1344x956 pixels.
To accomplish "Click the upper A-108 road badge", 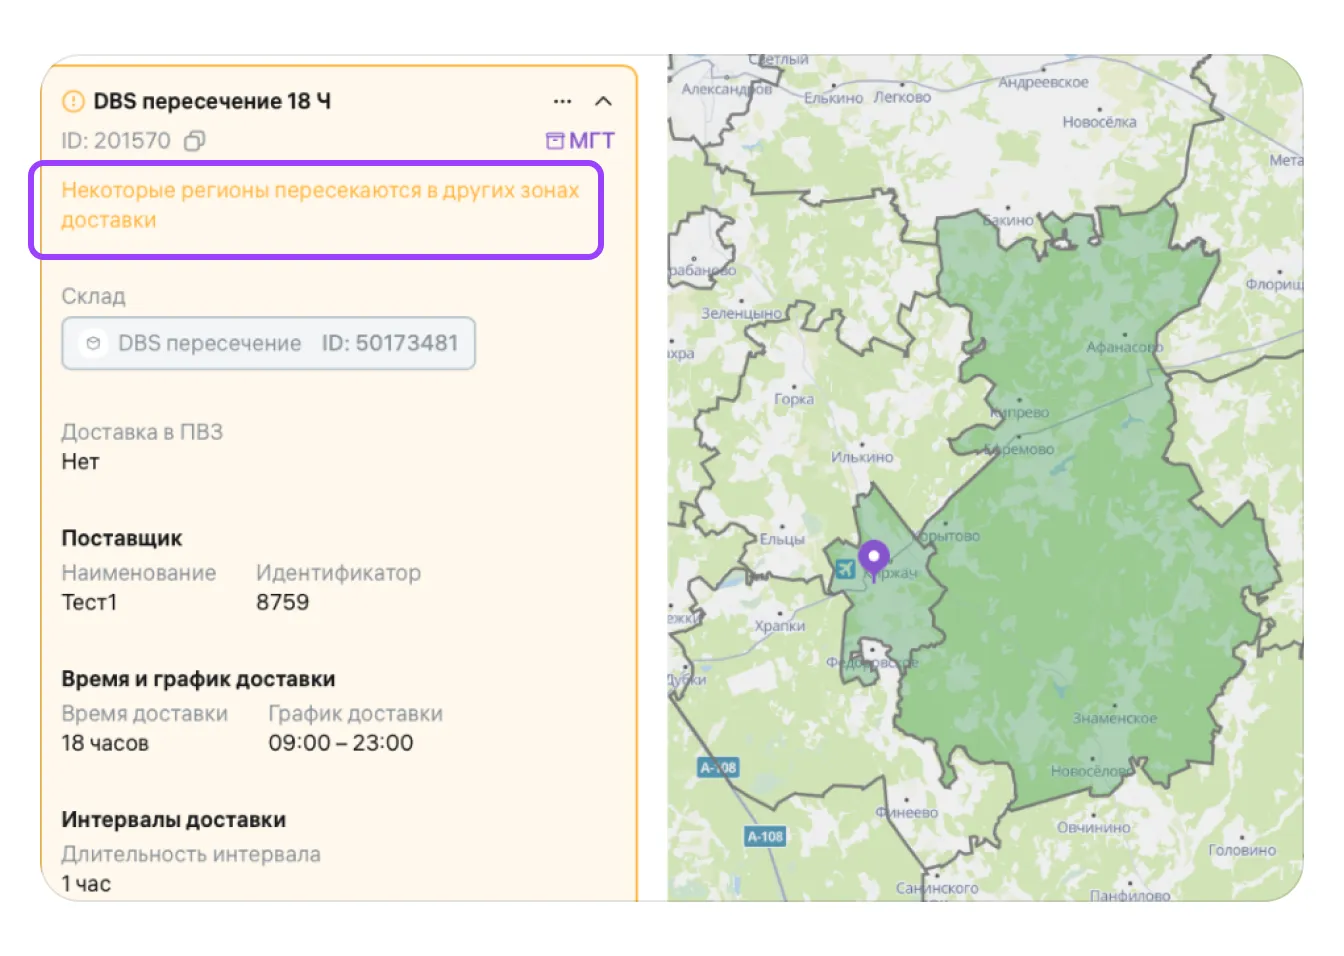I will coord(717,768).
